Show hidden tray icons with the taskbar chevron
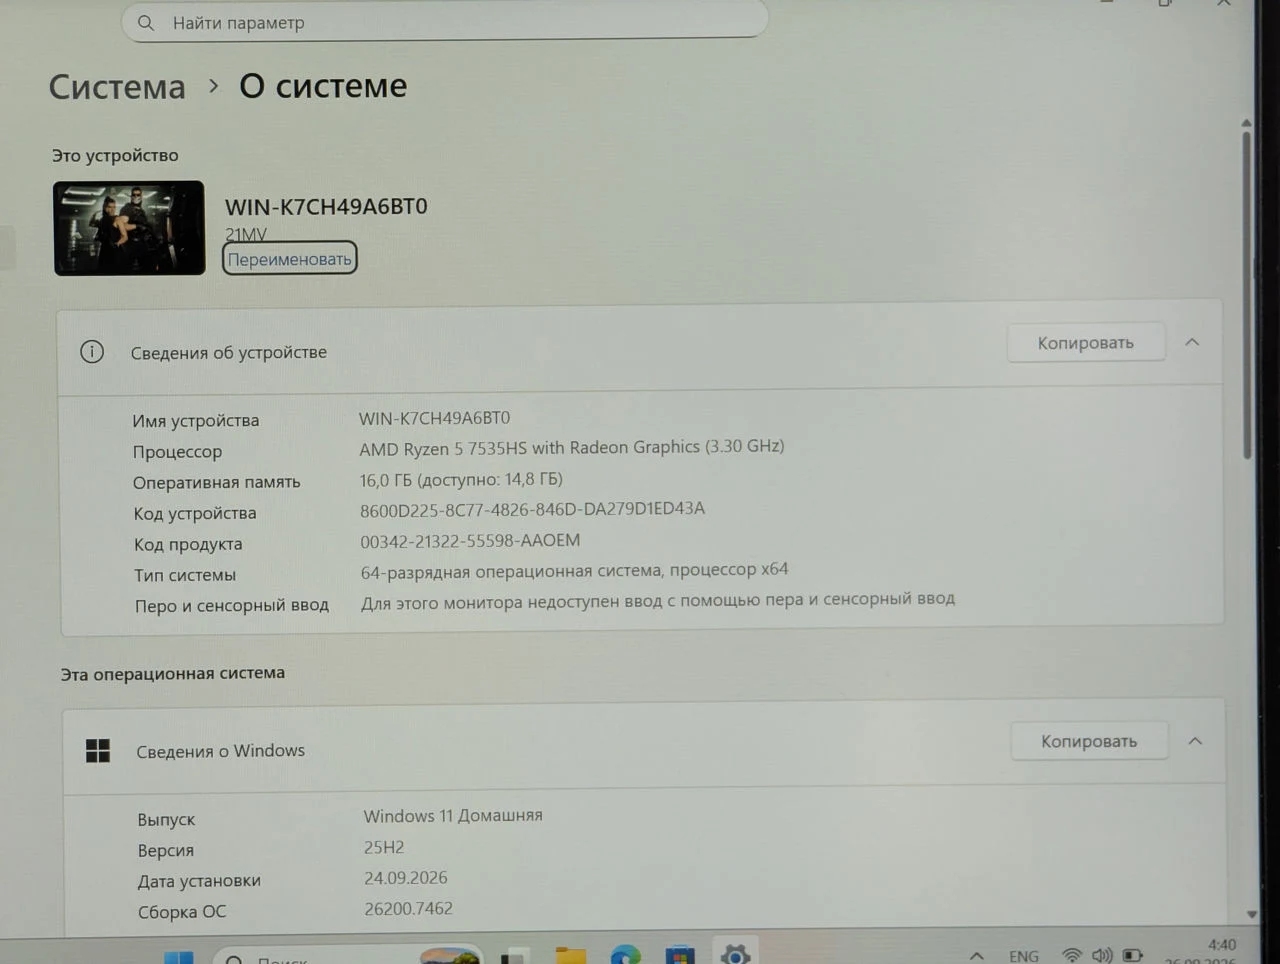The width and height of the screenshot is (1280, 964). click(x=977, y=956)
